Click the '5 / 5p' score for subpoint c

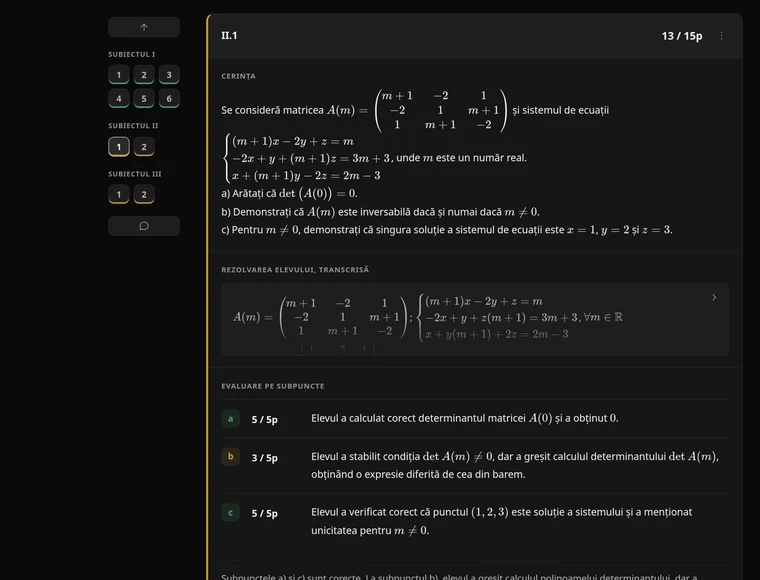[265, 514]
